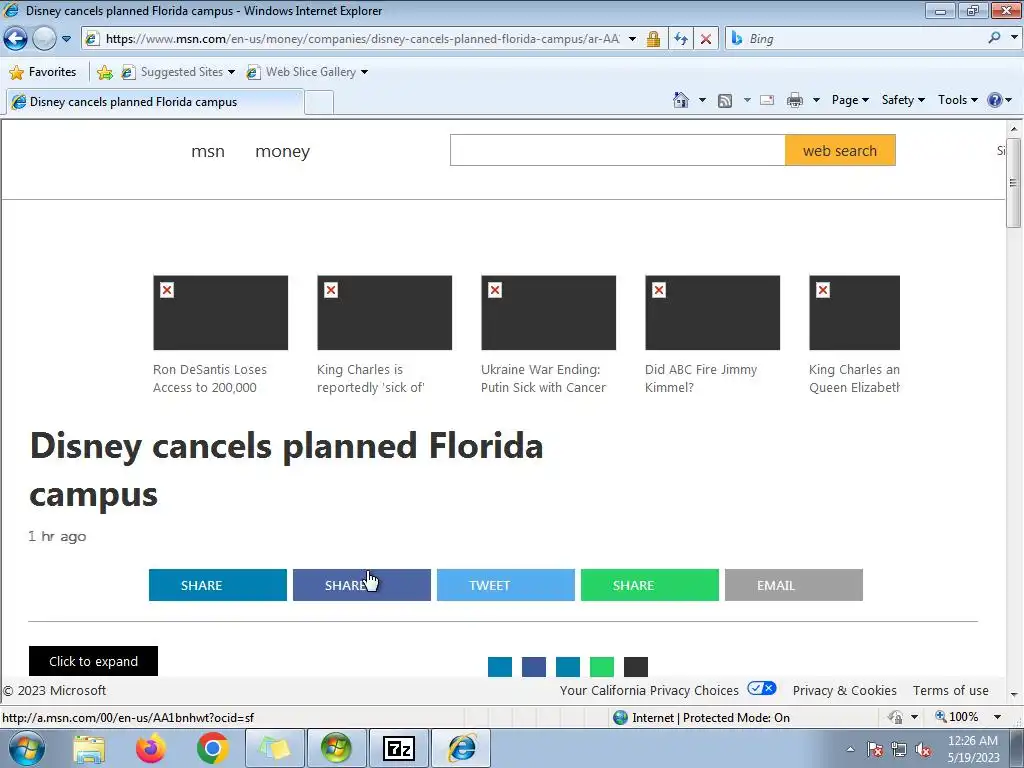Image resolution: width=1024 pixels, height=768 pixels.
Task: Launch Firefox from the taskbar
Action: (150, 748)
